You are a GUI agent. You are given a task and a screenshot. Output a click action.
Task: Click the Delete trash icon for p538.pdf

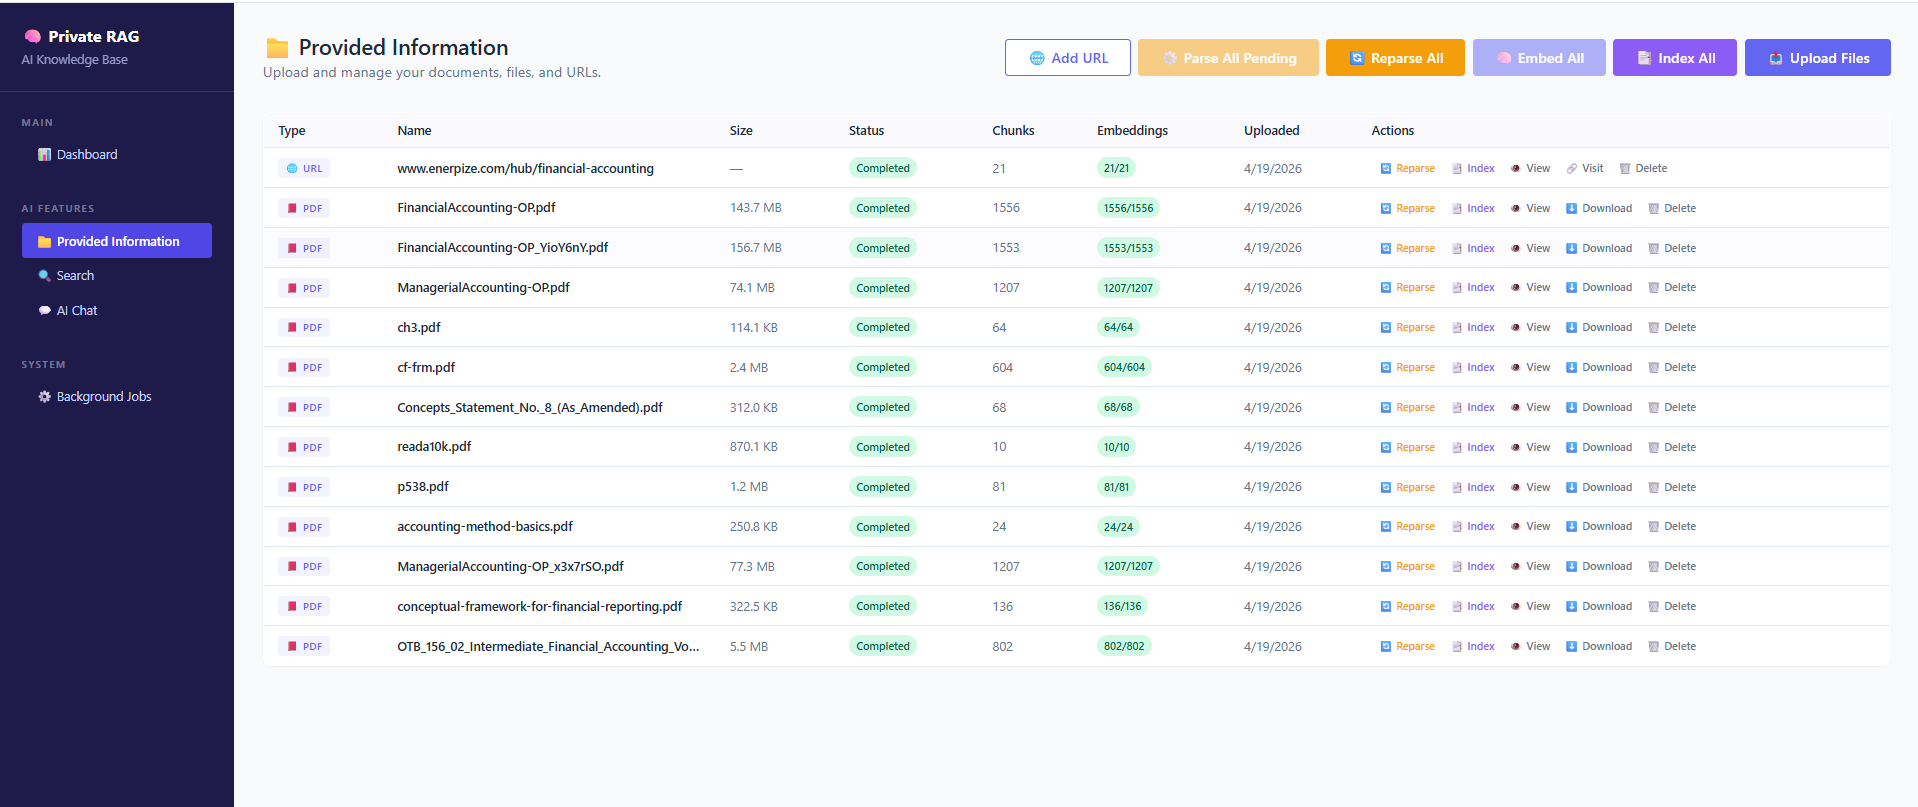[1653, 488]
